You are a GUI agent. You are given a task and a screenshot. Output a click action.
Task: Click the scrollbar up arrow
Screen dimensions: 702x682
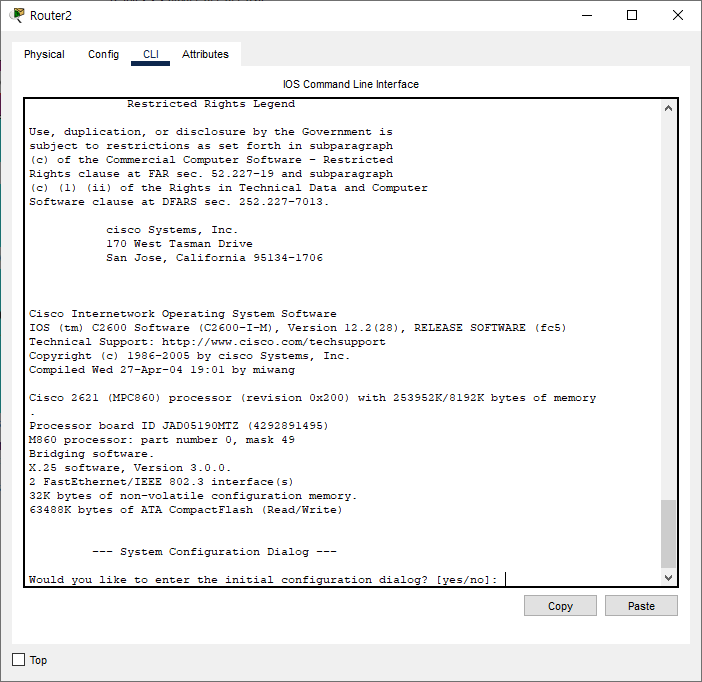point(668,108)
